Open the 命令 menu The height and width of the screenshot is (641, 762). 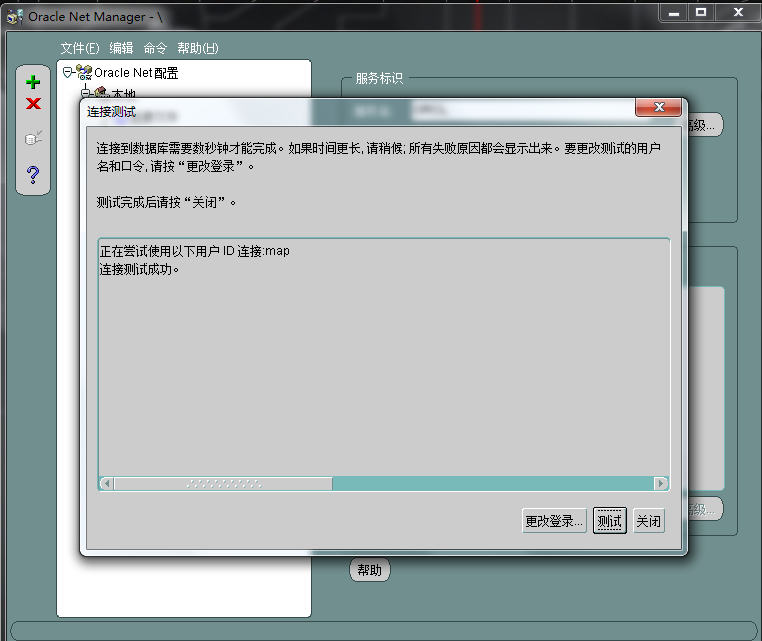pyautogui.click(x=155, y=48)
